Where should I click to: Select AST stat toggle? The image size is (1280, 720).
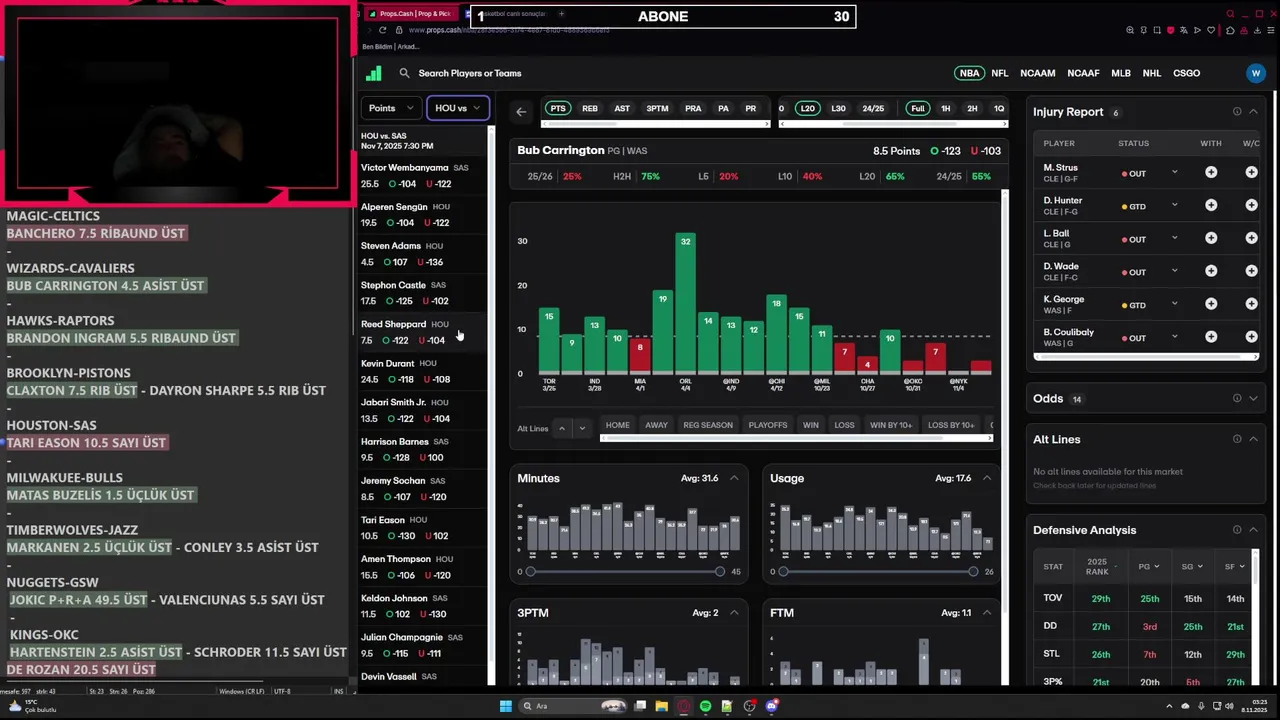coord(622,108)
